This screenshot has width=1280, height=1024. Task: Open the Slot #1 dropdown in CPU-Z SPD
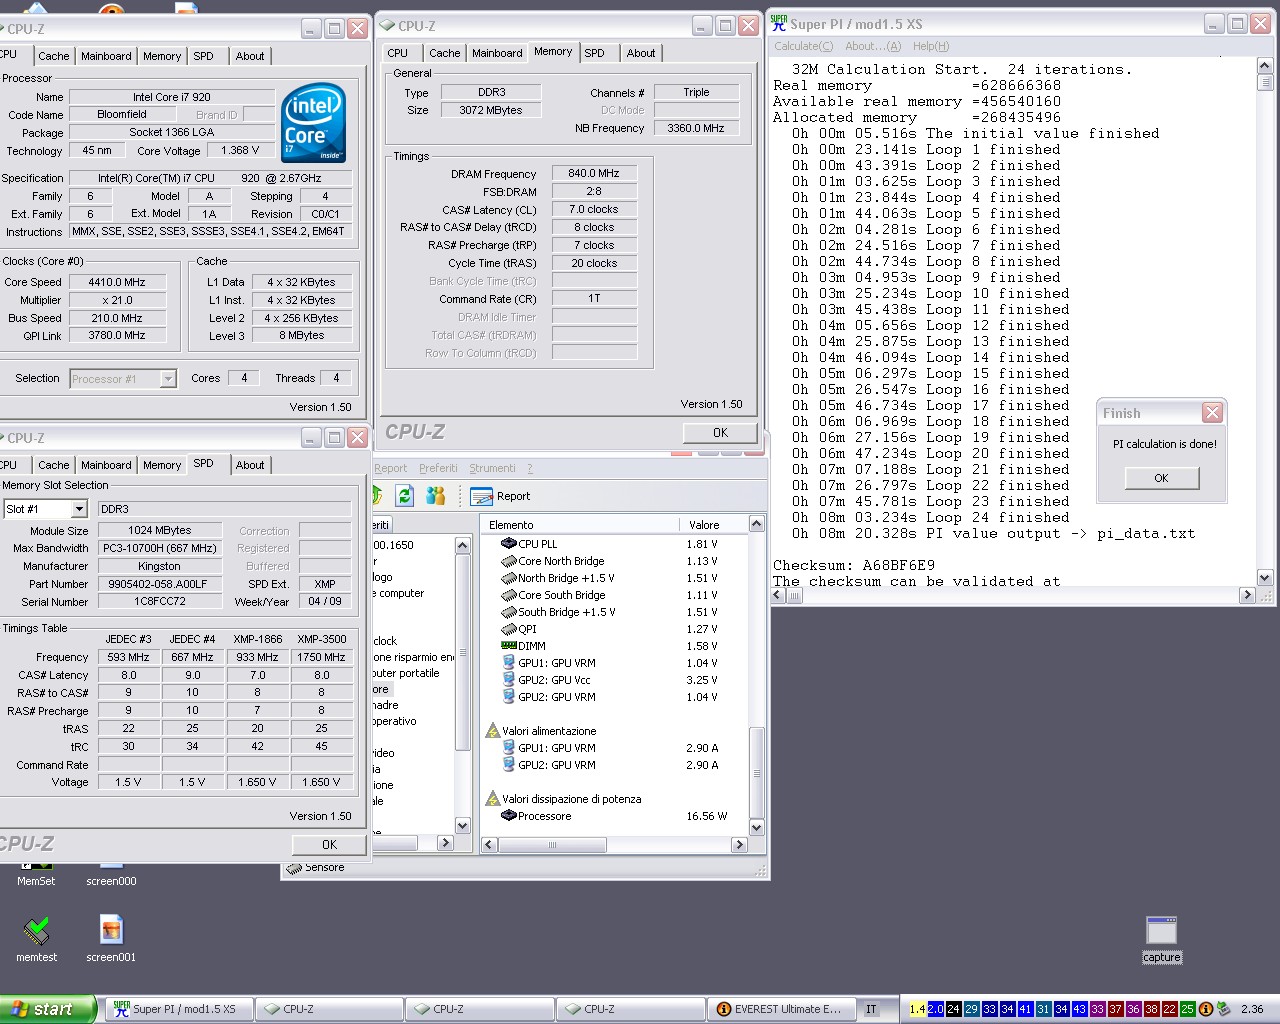point(79,509)
